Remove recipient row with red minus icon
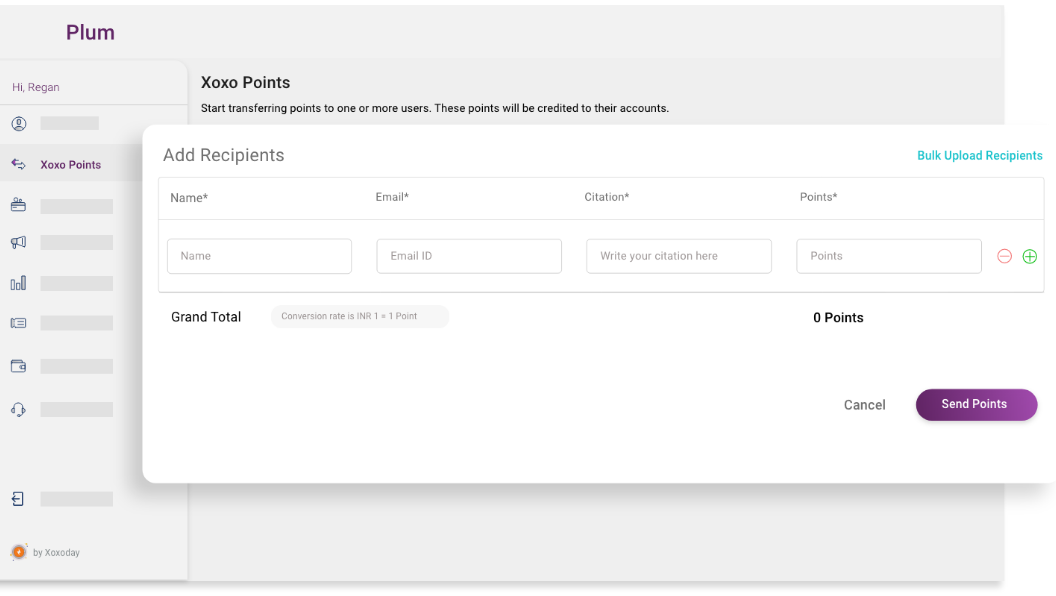This screenshot has width=1056, height=596. click(x=1004, y=256)
